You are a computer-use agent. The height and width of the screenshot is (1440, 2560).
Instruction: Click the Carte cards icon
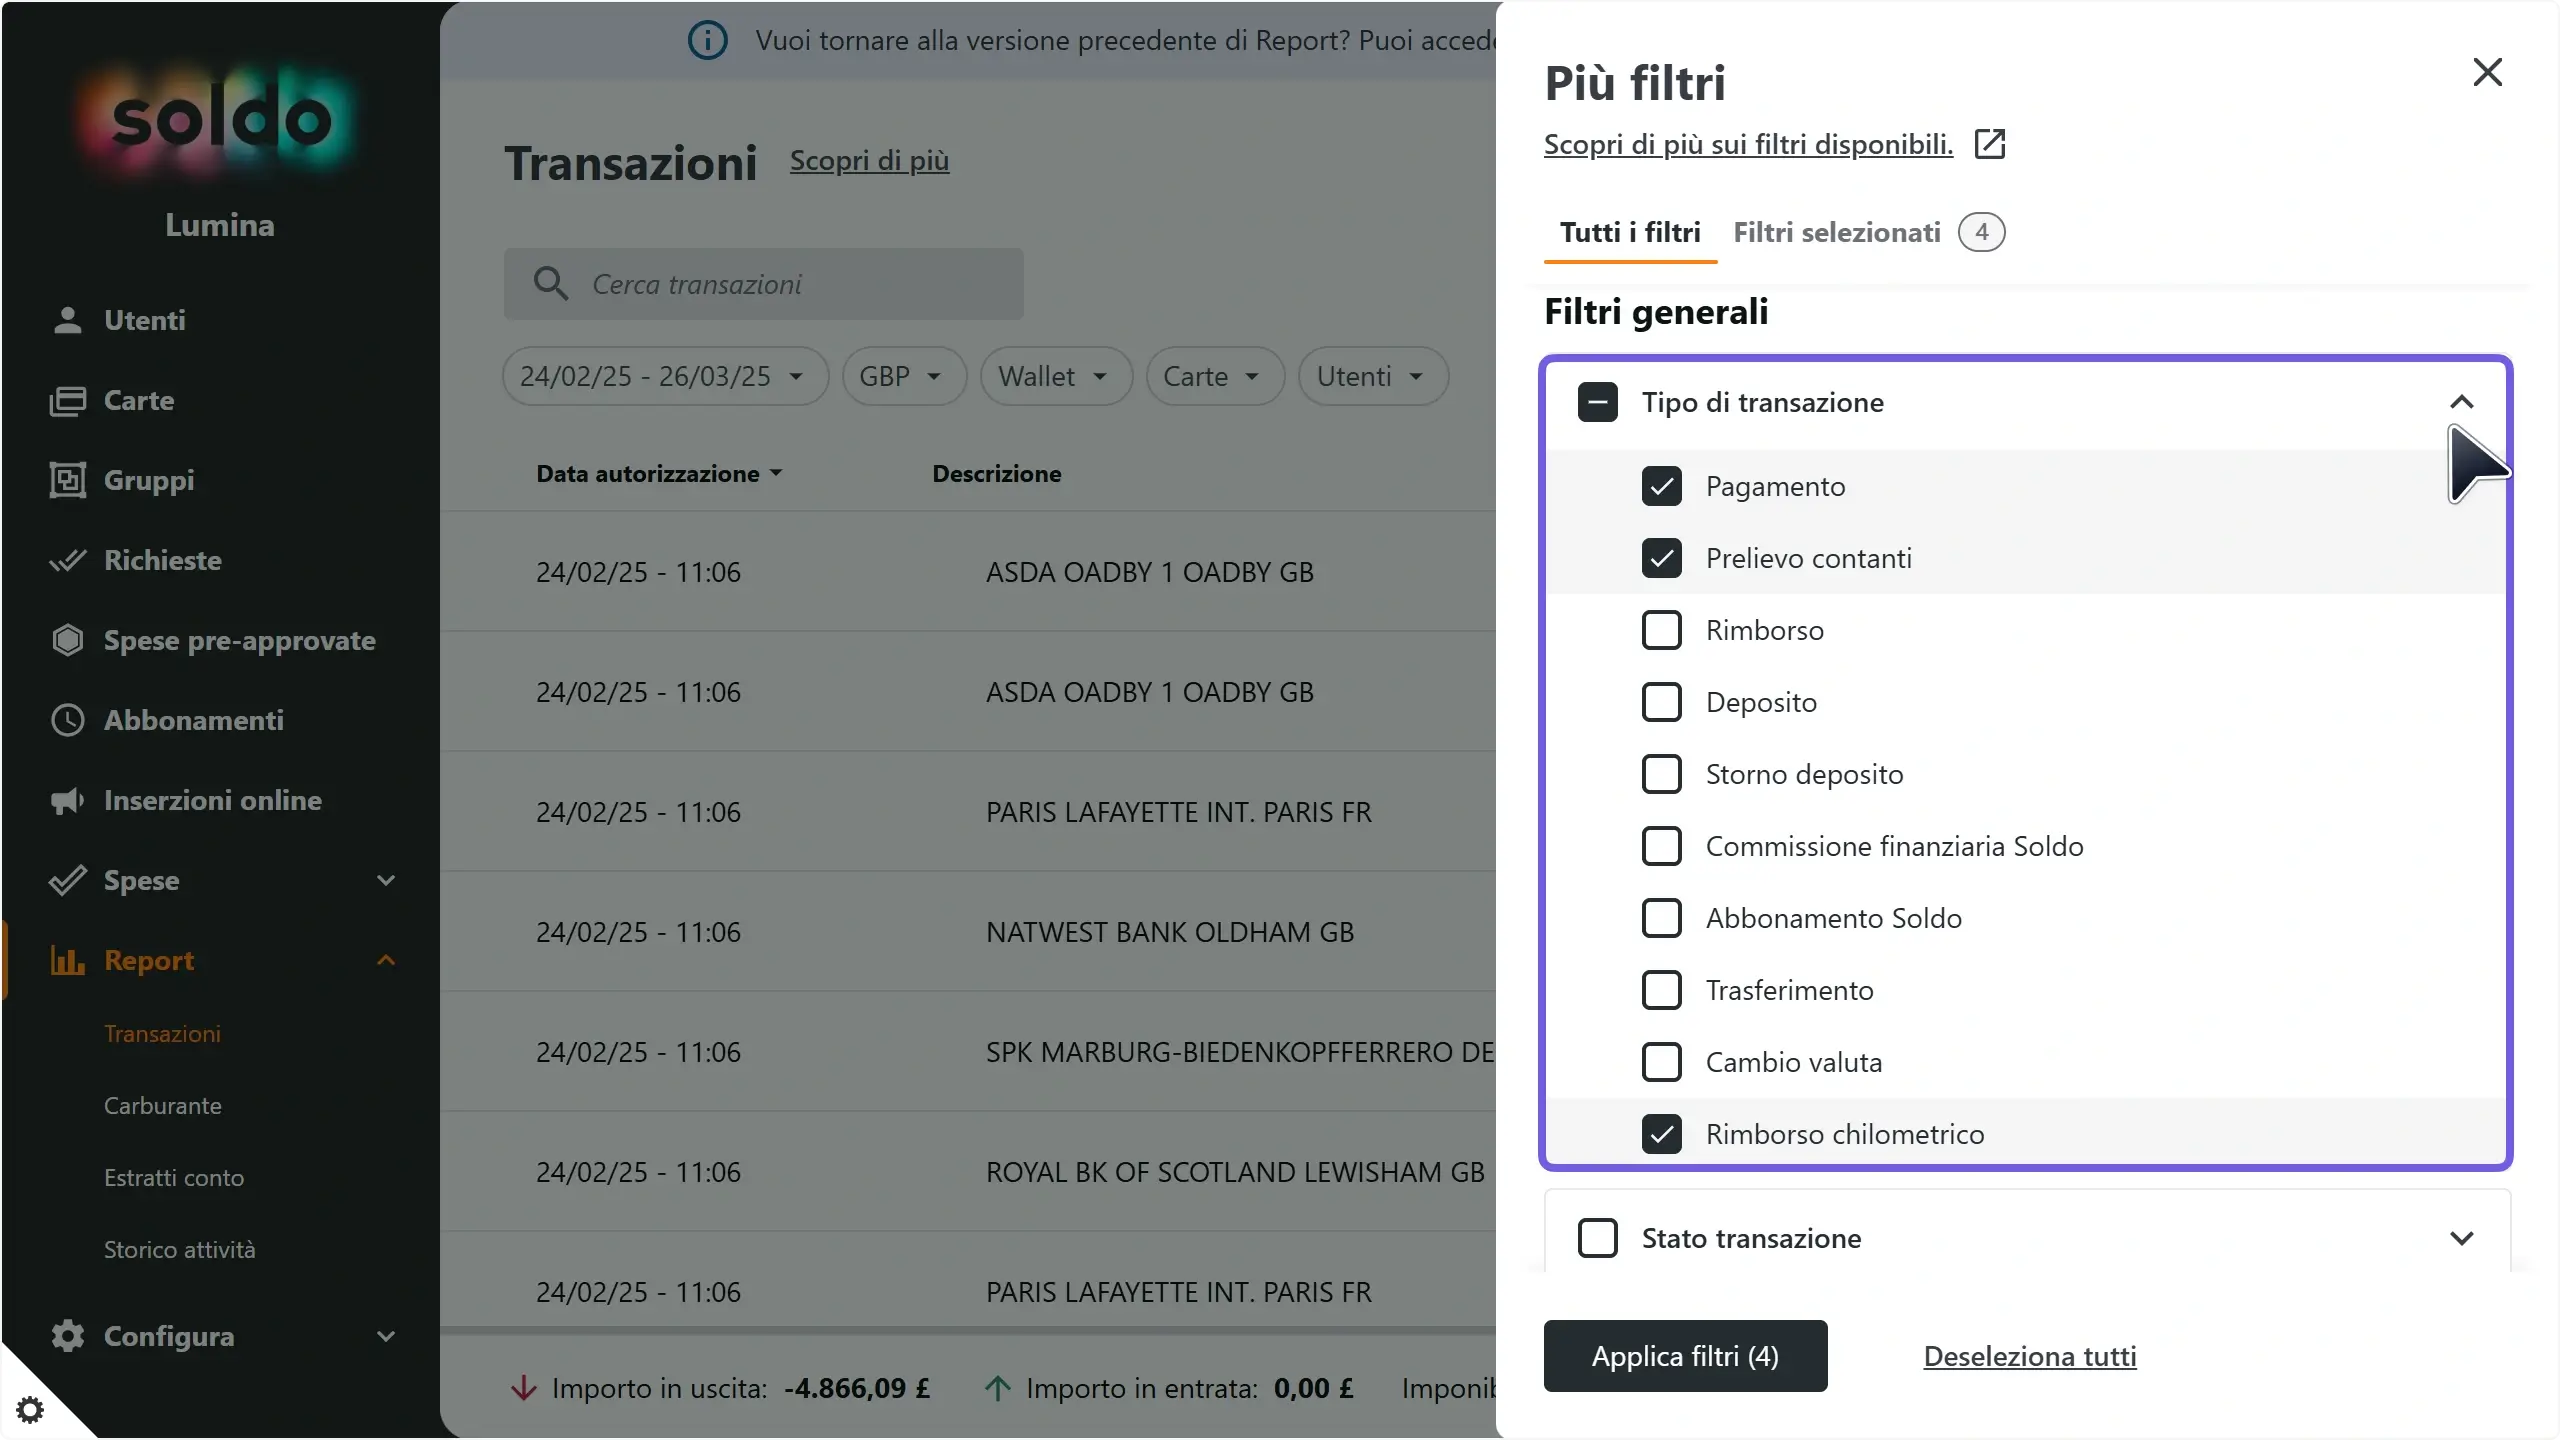[x=67, y=400]
